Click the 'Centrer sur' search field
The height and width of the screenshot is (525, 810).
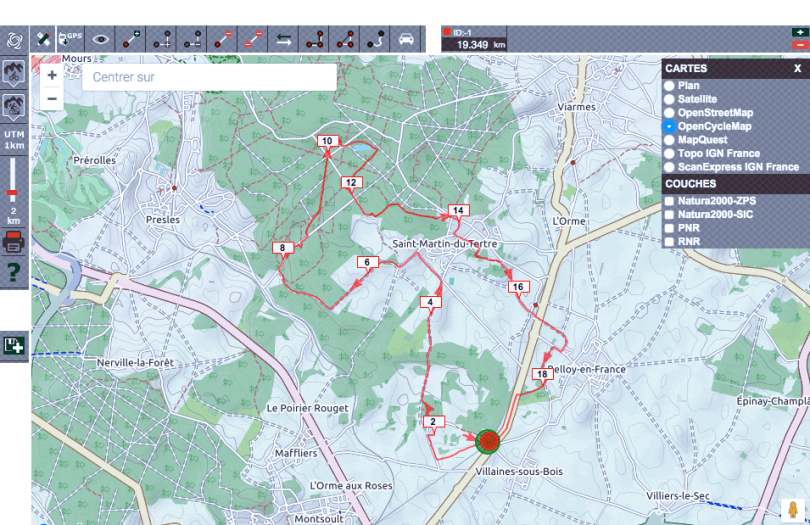(x=208, y=77)
